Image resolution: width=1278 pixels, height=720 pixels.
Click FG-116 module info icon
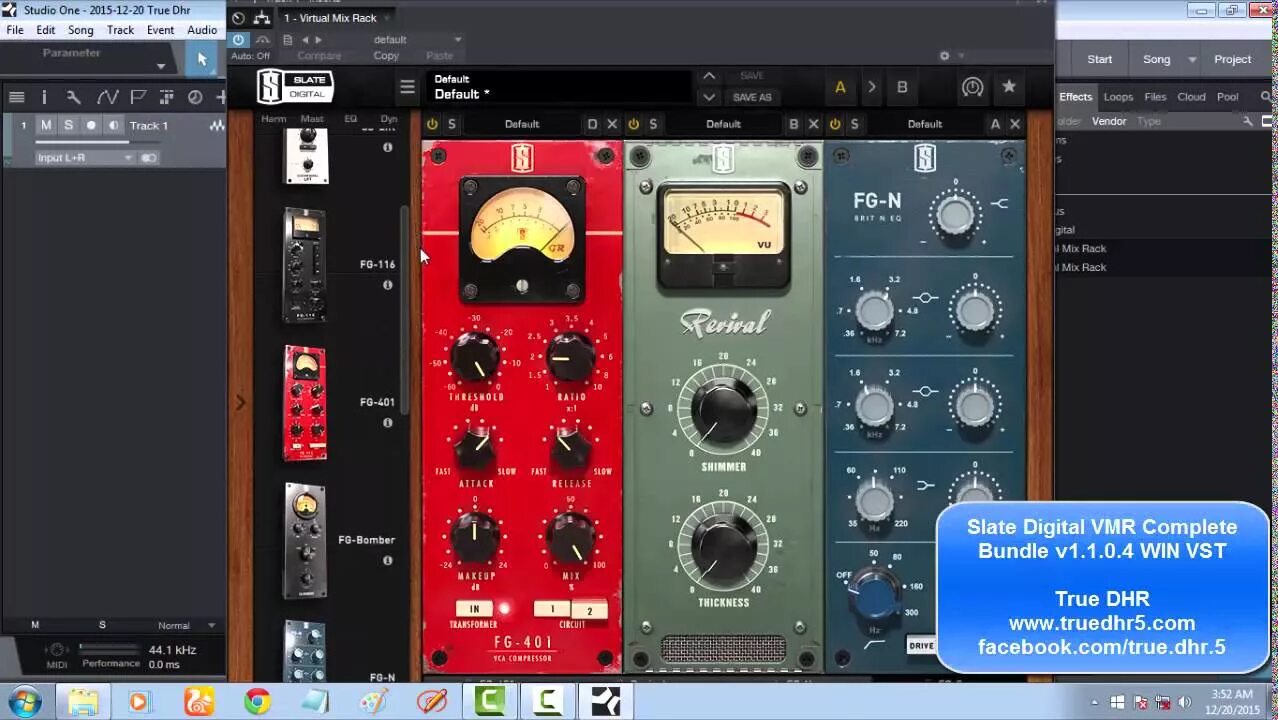coord(388,285)
